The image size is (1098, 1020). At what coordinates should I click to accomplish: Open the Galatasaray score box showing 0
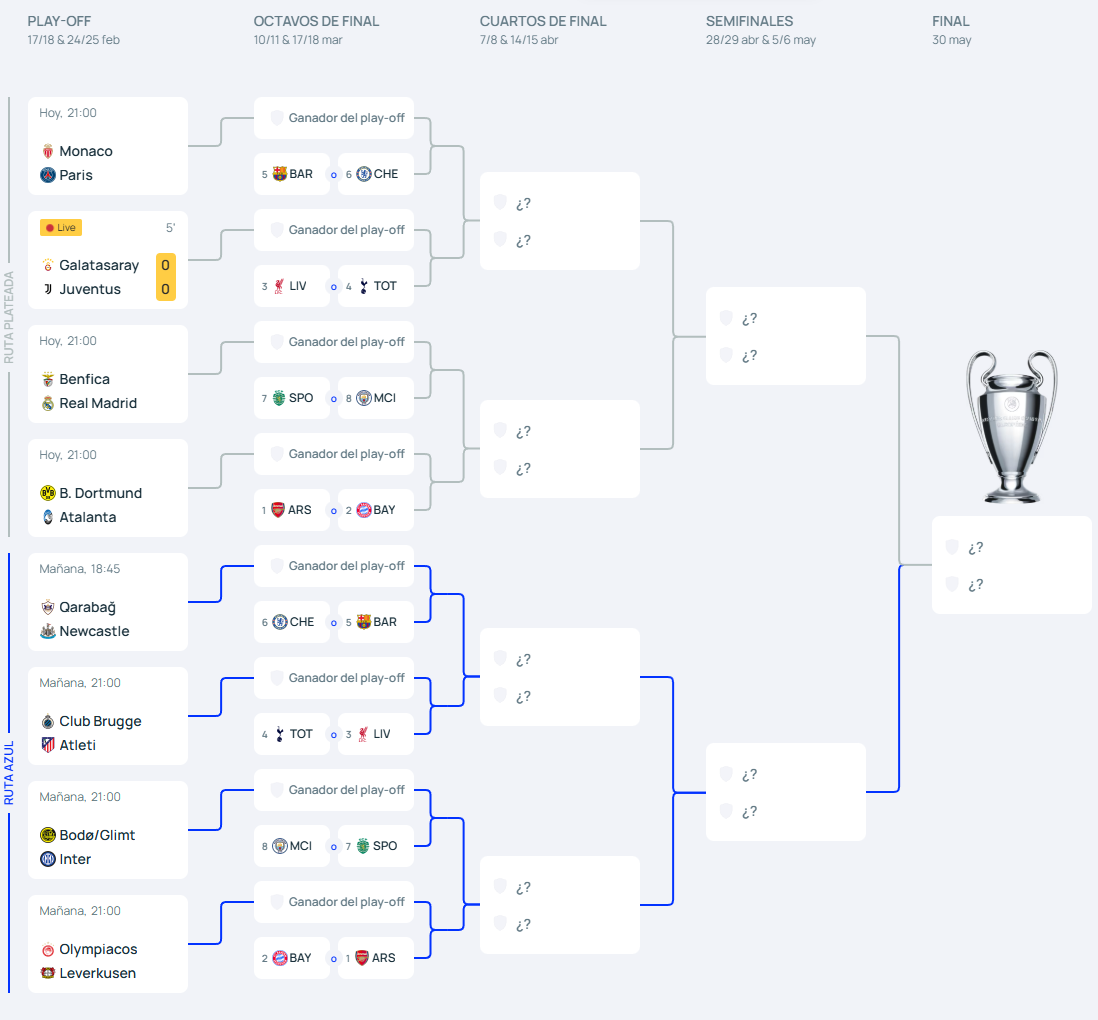pyautogui.click(x=165, y=265)
